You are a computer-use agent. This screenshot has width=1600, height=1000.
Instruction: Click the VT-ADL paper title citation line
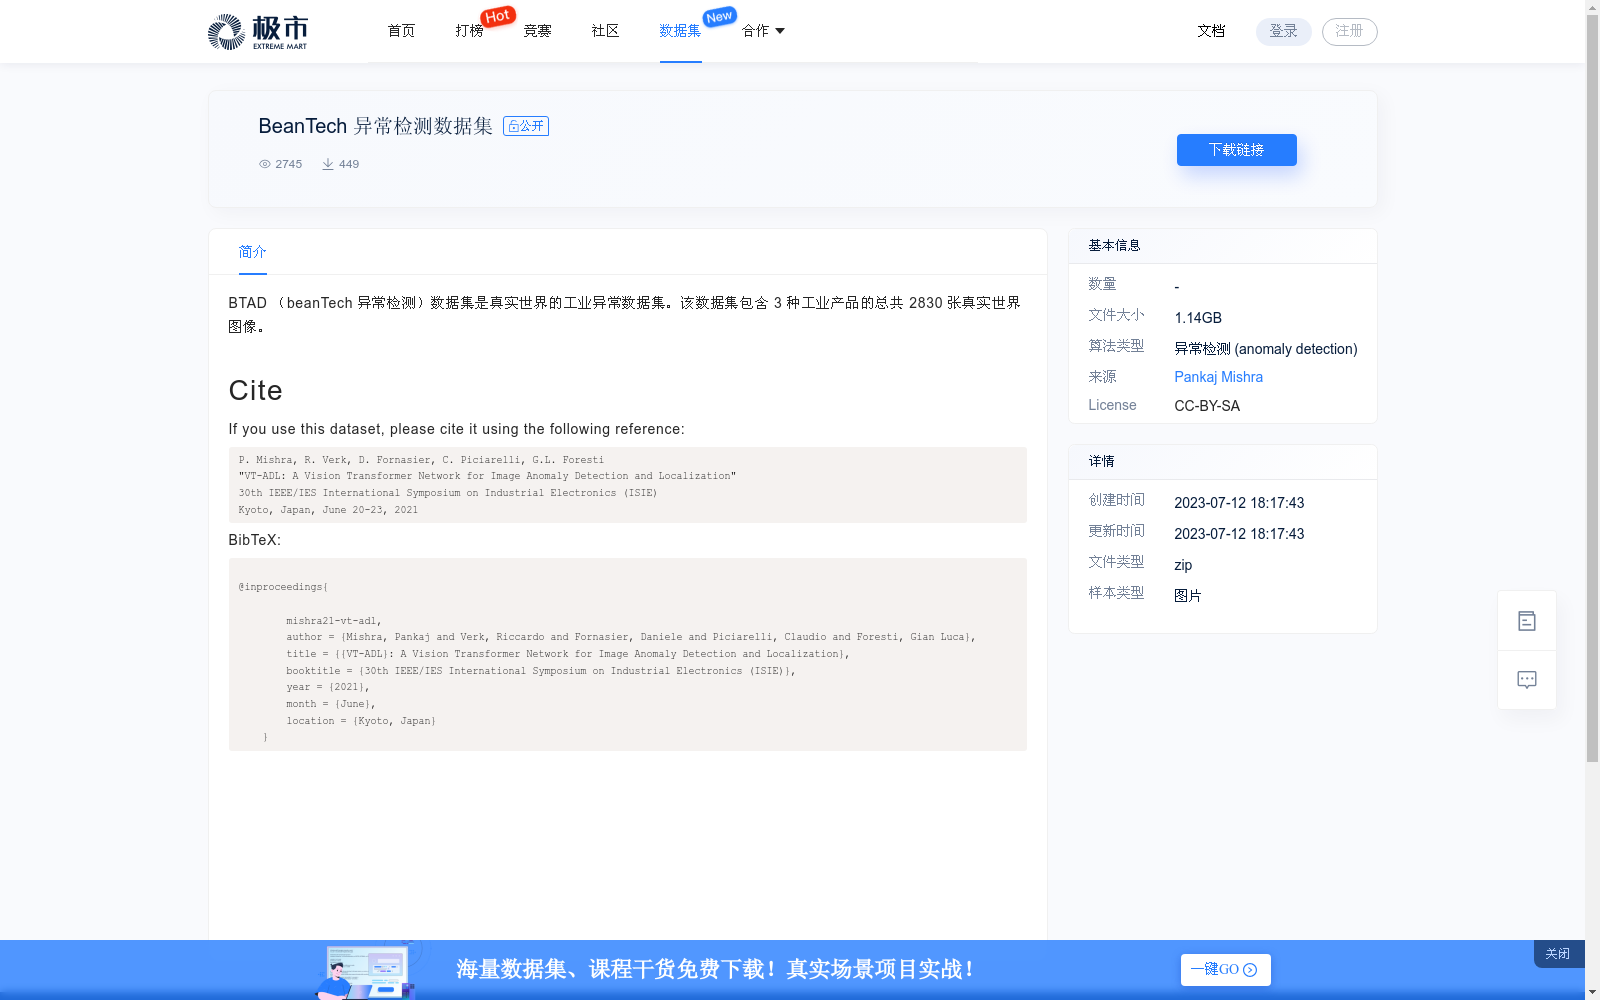[487, 476]
